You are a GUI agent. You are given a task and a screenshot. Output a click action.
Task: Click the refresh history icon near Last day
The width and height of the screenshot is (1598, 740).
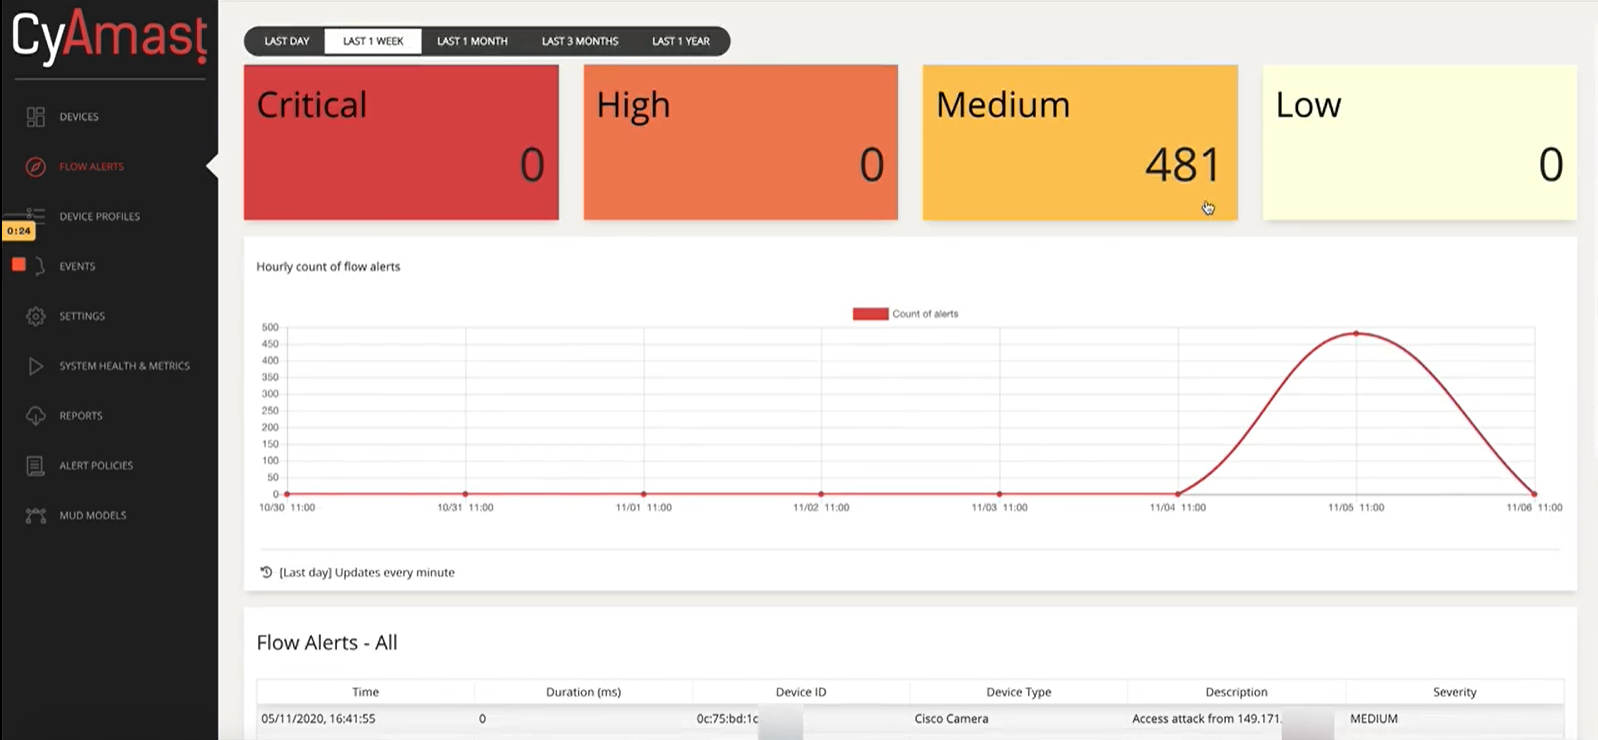(266, 573)
